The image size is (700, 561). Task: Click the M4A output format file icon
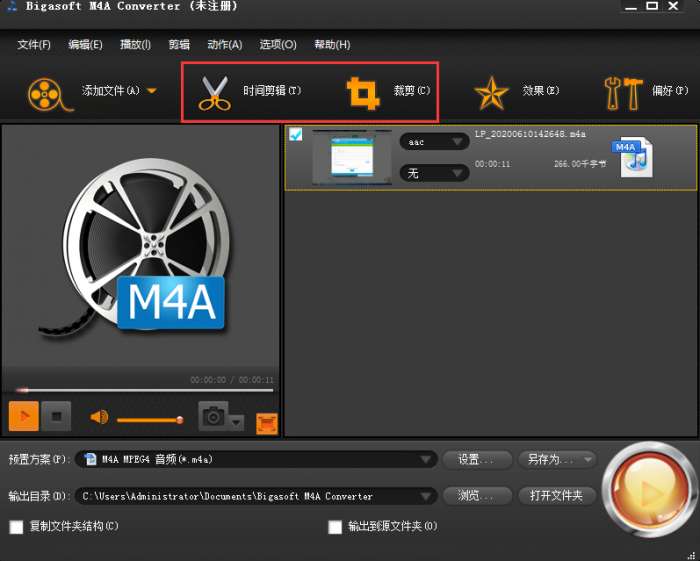[x=633, y=157]
